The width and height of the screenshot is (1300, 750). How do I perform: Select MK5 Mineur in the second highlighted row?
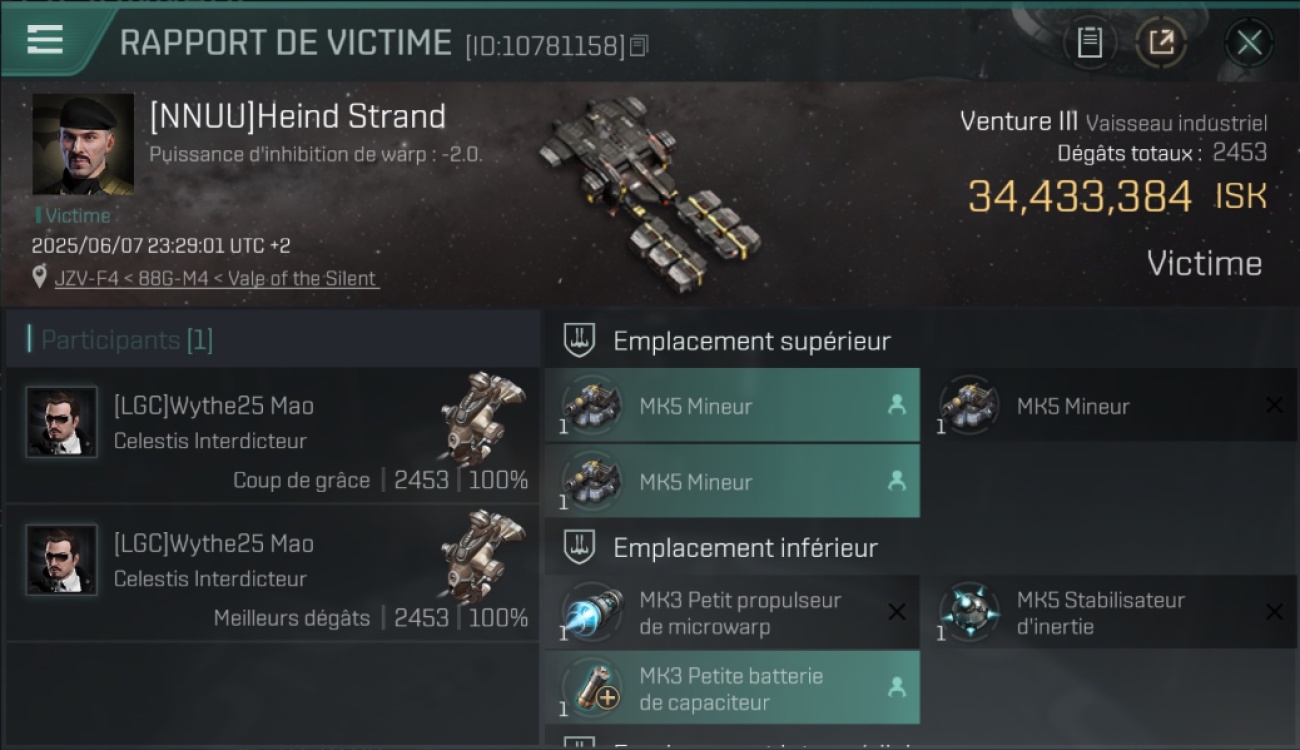tap(732, 481)
